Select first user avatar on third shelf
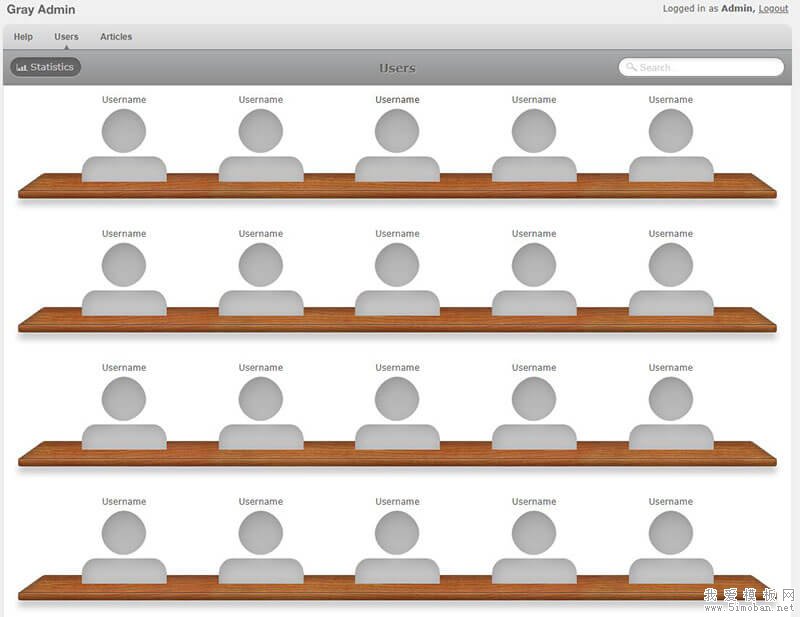800x617 pixels. (x=124, y=412)
